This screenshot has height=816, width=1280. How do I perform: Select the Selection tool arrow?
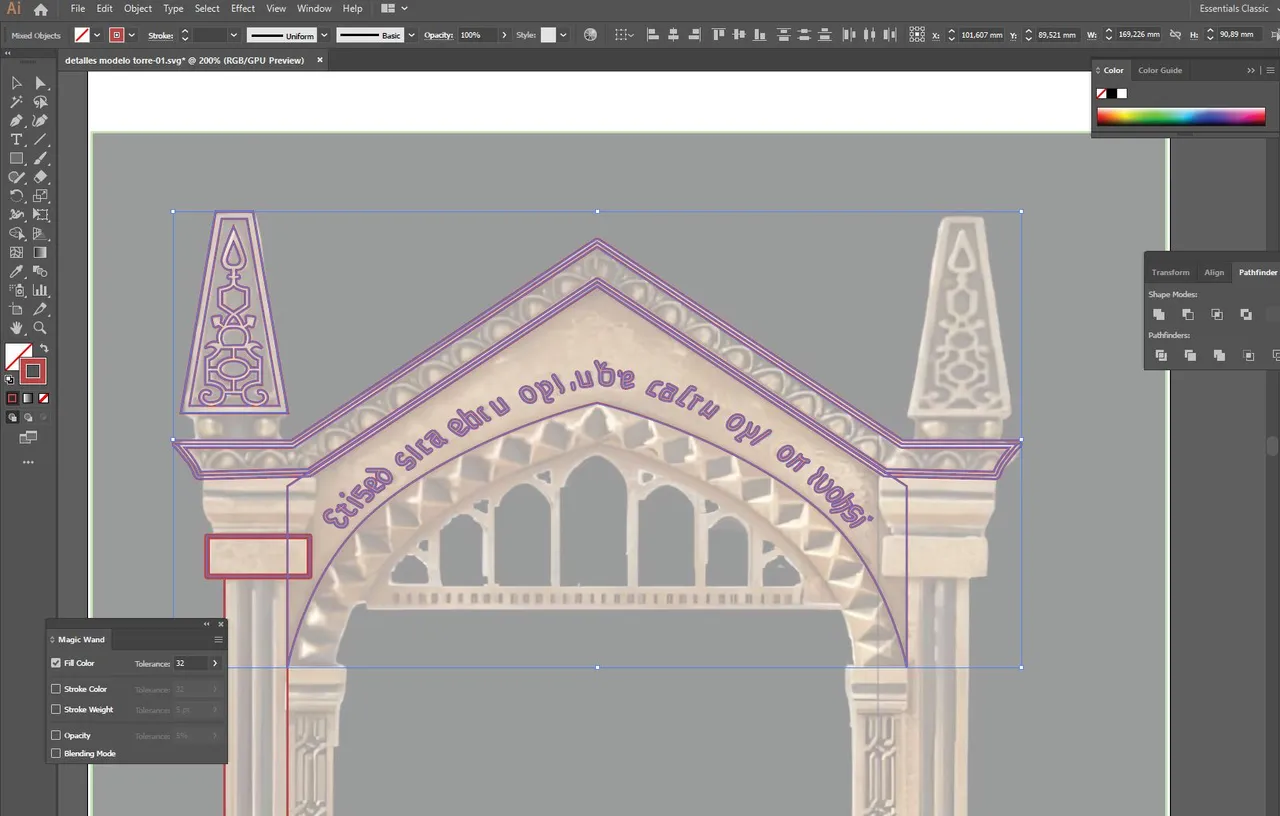point(17,83)
